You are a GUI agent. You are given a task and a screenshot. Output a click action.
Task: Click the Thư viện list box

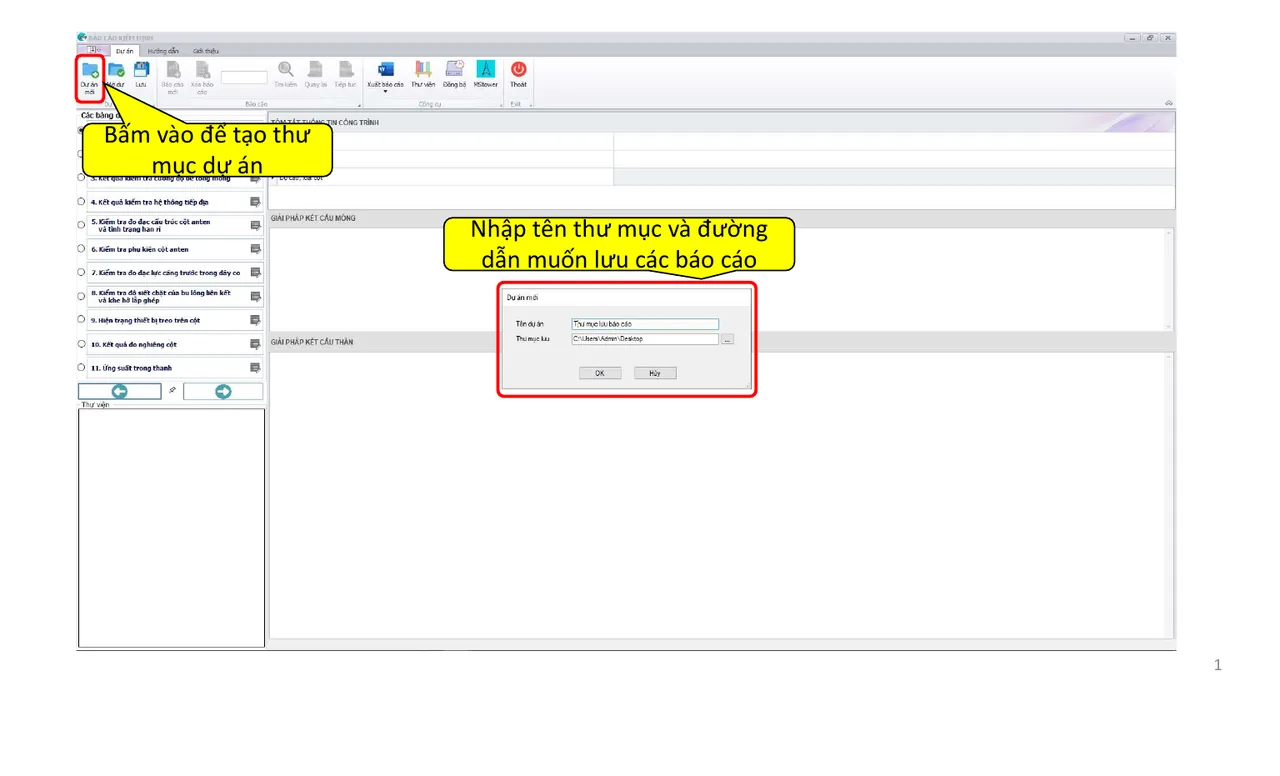(171, 528)
